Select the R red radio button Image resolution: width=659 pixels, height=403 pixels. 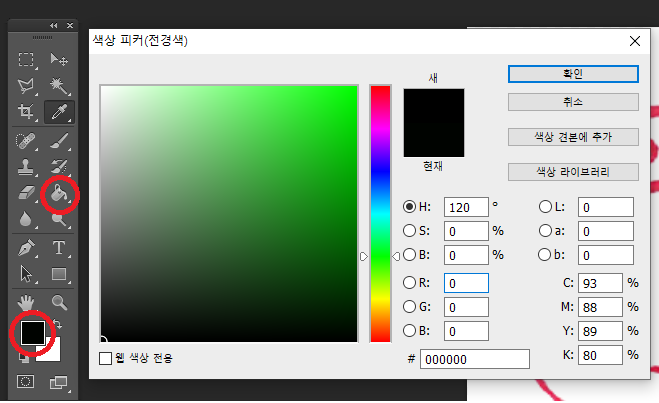[x=409, y=283]
